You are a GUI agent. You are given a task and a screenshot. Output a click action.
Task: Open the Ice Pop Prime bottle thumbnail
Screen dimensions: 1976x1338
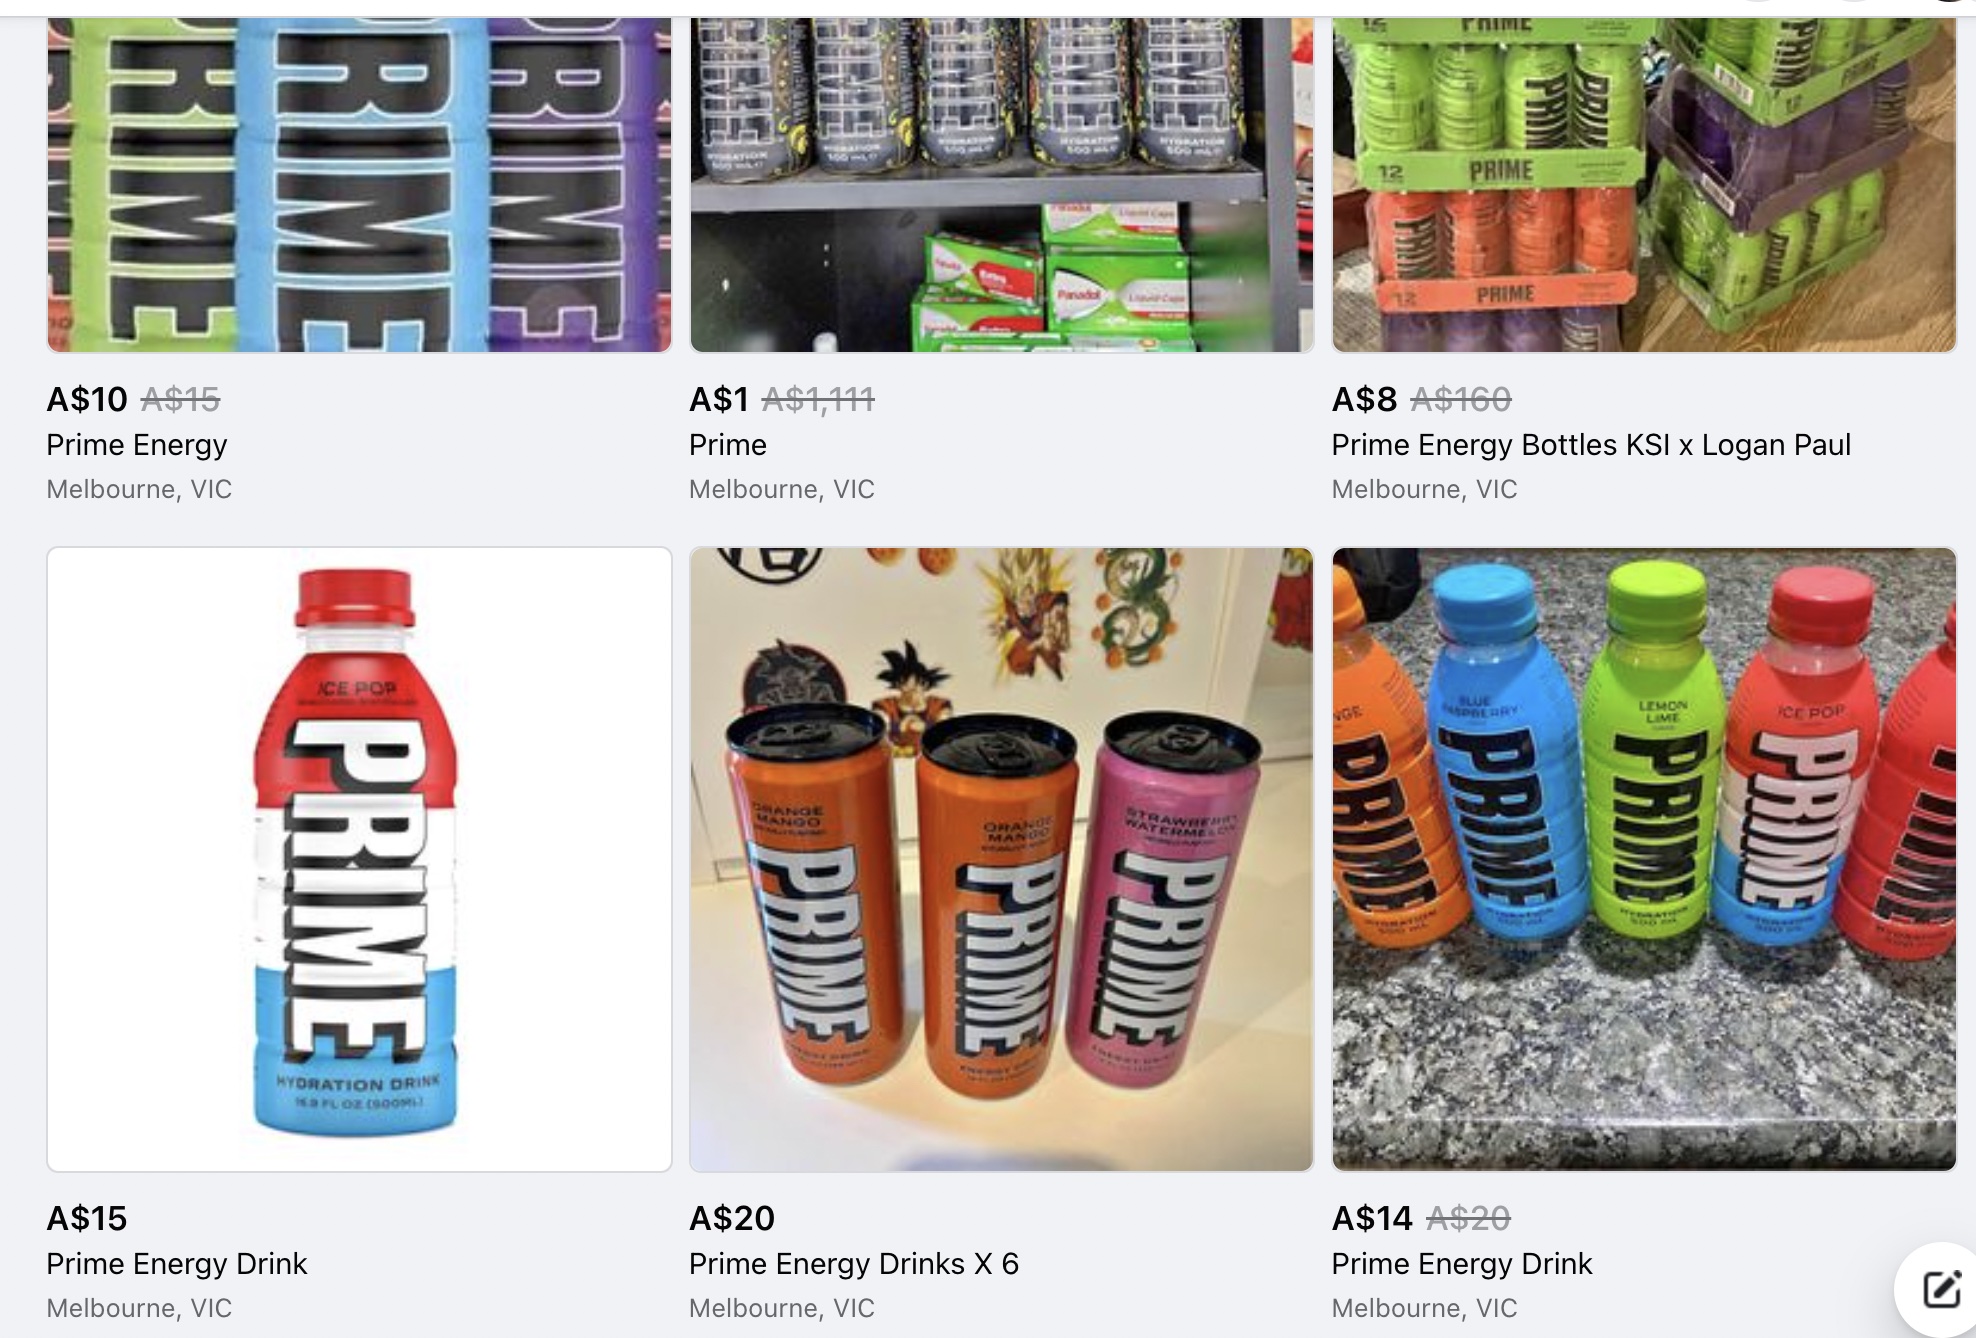pos(359,859)
